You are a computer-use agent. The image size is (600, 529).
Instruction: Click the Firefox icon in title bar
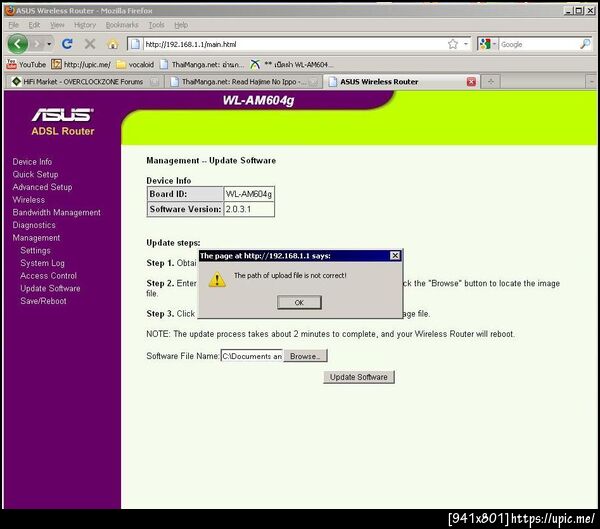click(10, 10)
